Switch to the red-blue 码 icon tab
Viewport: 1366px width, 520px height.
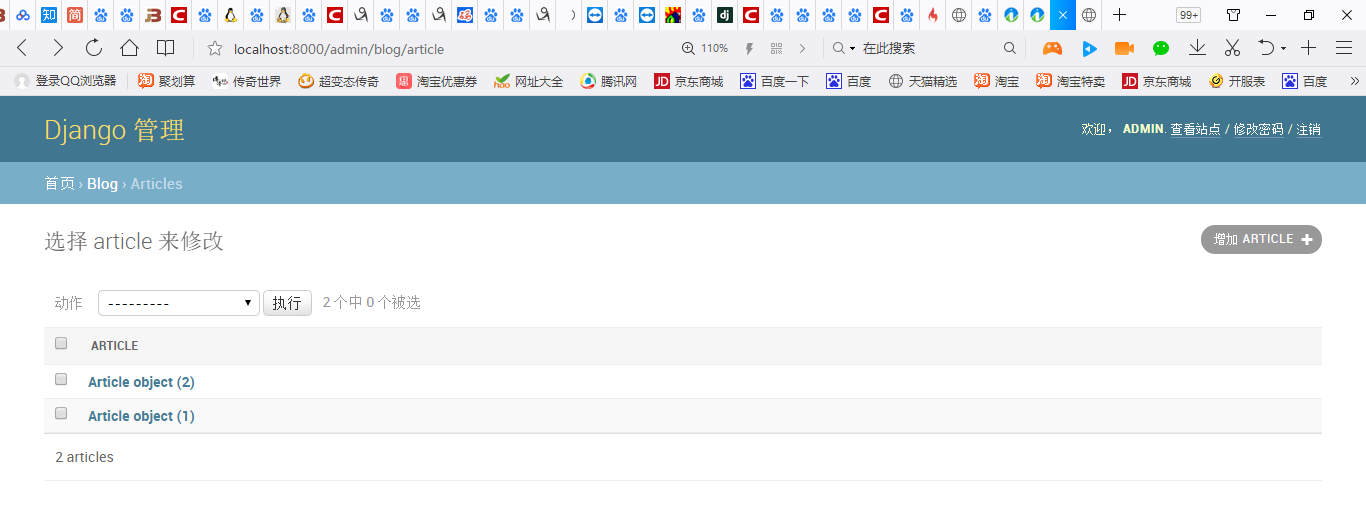click(x=464, y=15)
